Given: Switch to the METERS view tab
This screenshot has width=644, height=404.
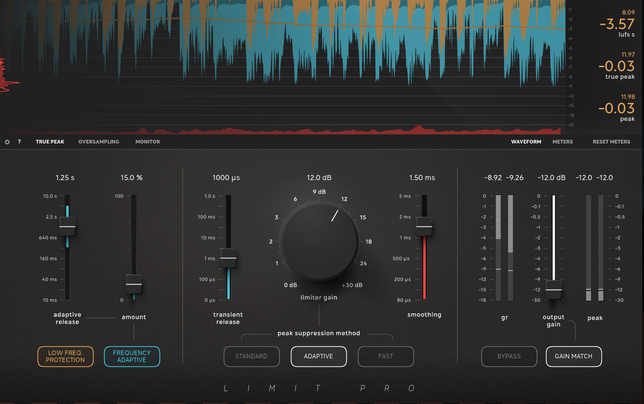Looking at the screenshot, I should click(562, 142).
